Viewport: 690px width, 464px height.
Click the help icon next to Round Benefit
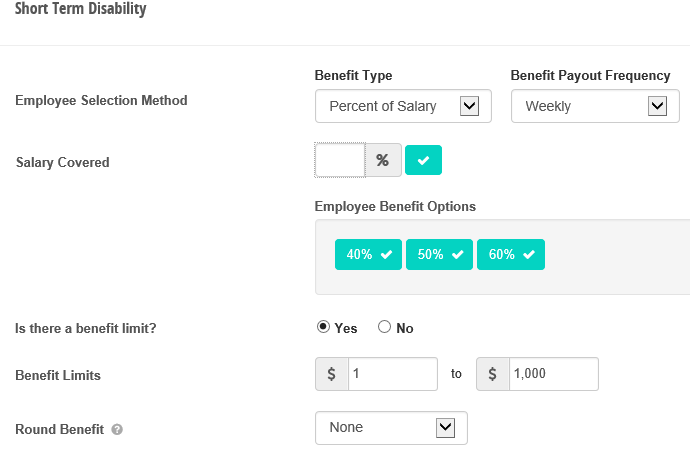(x=117, y=429)
